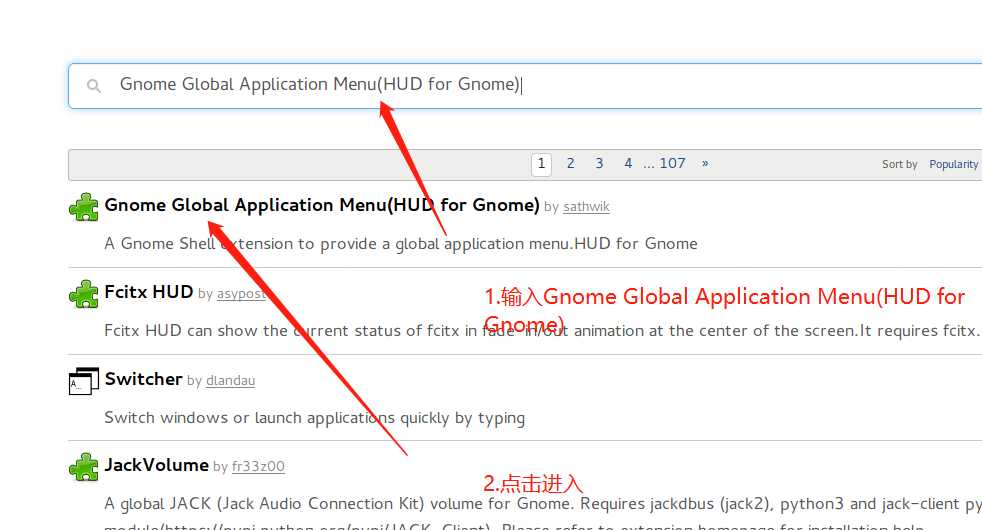Click the search magnifier icon
982x530 pixels.
pyautogui.click(x=94, y=86)
